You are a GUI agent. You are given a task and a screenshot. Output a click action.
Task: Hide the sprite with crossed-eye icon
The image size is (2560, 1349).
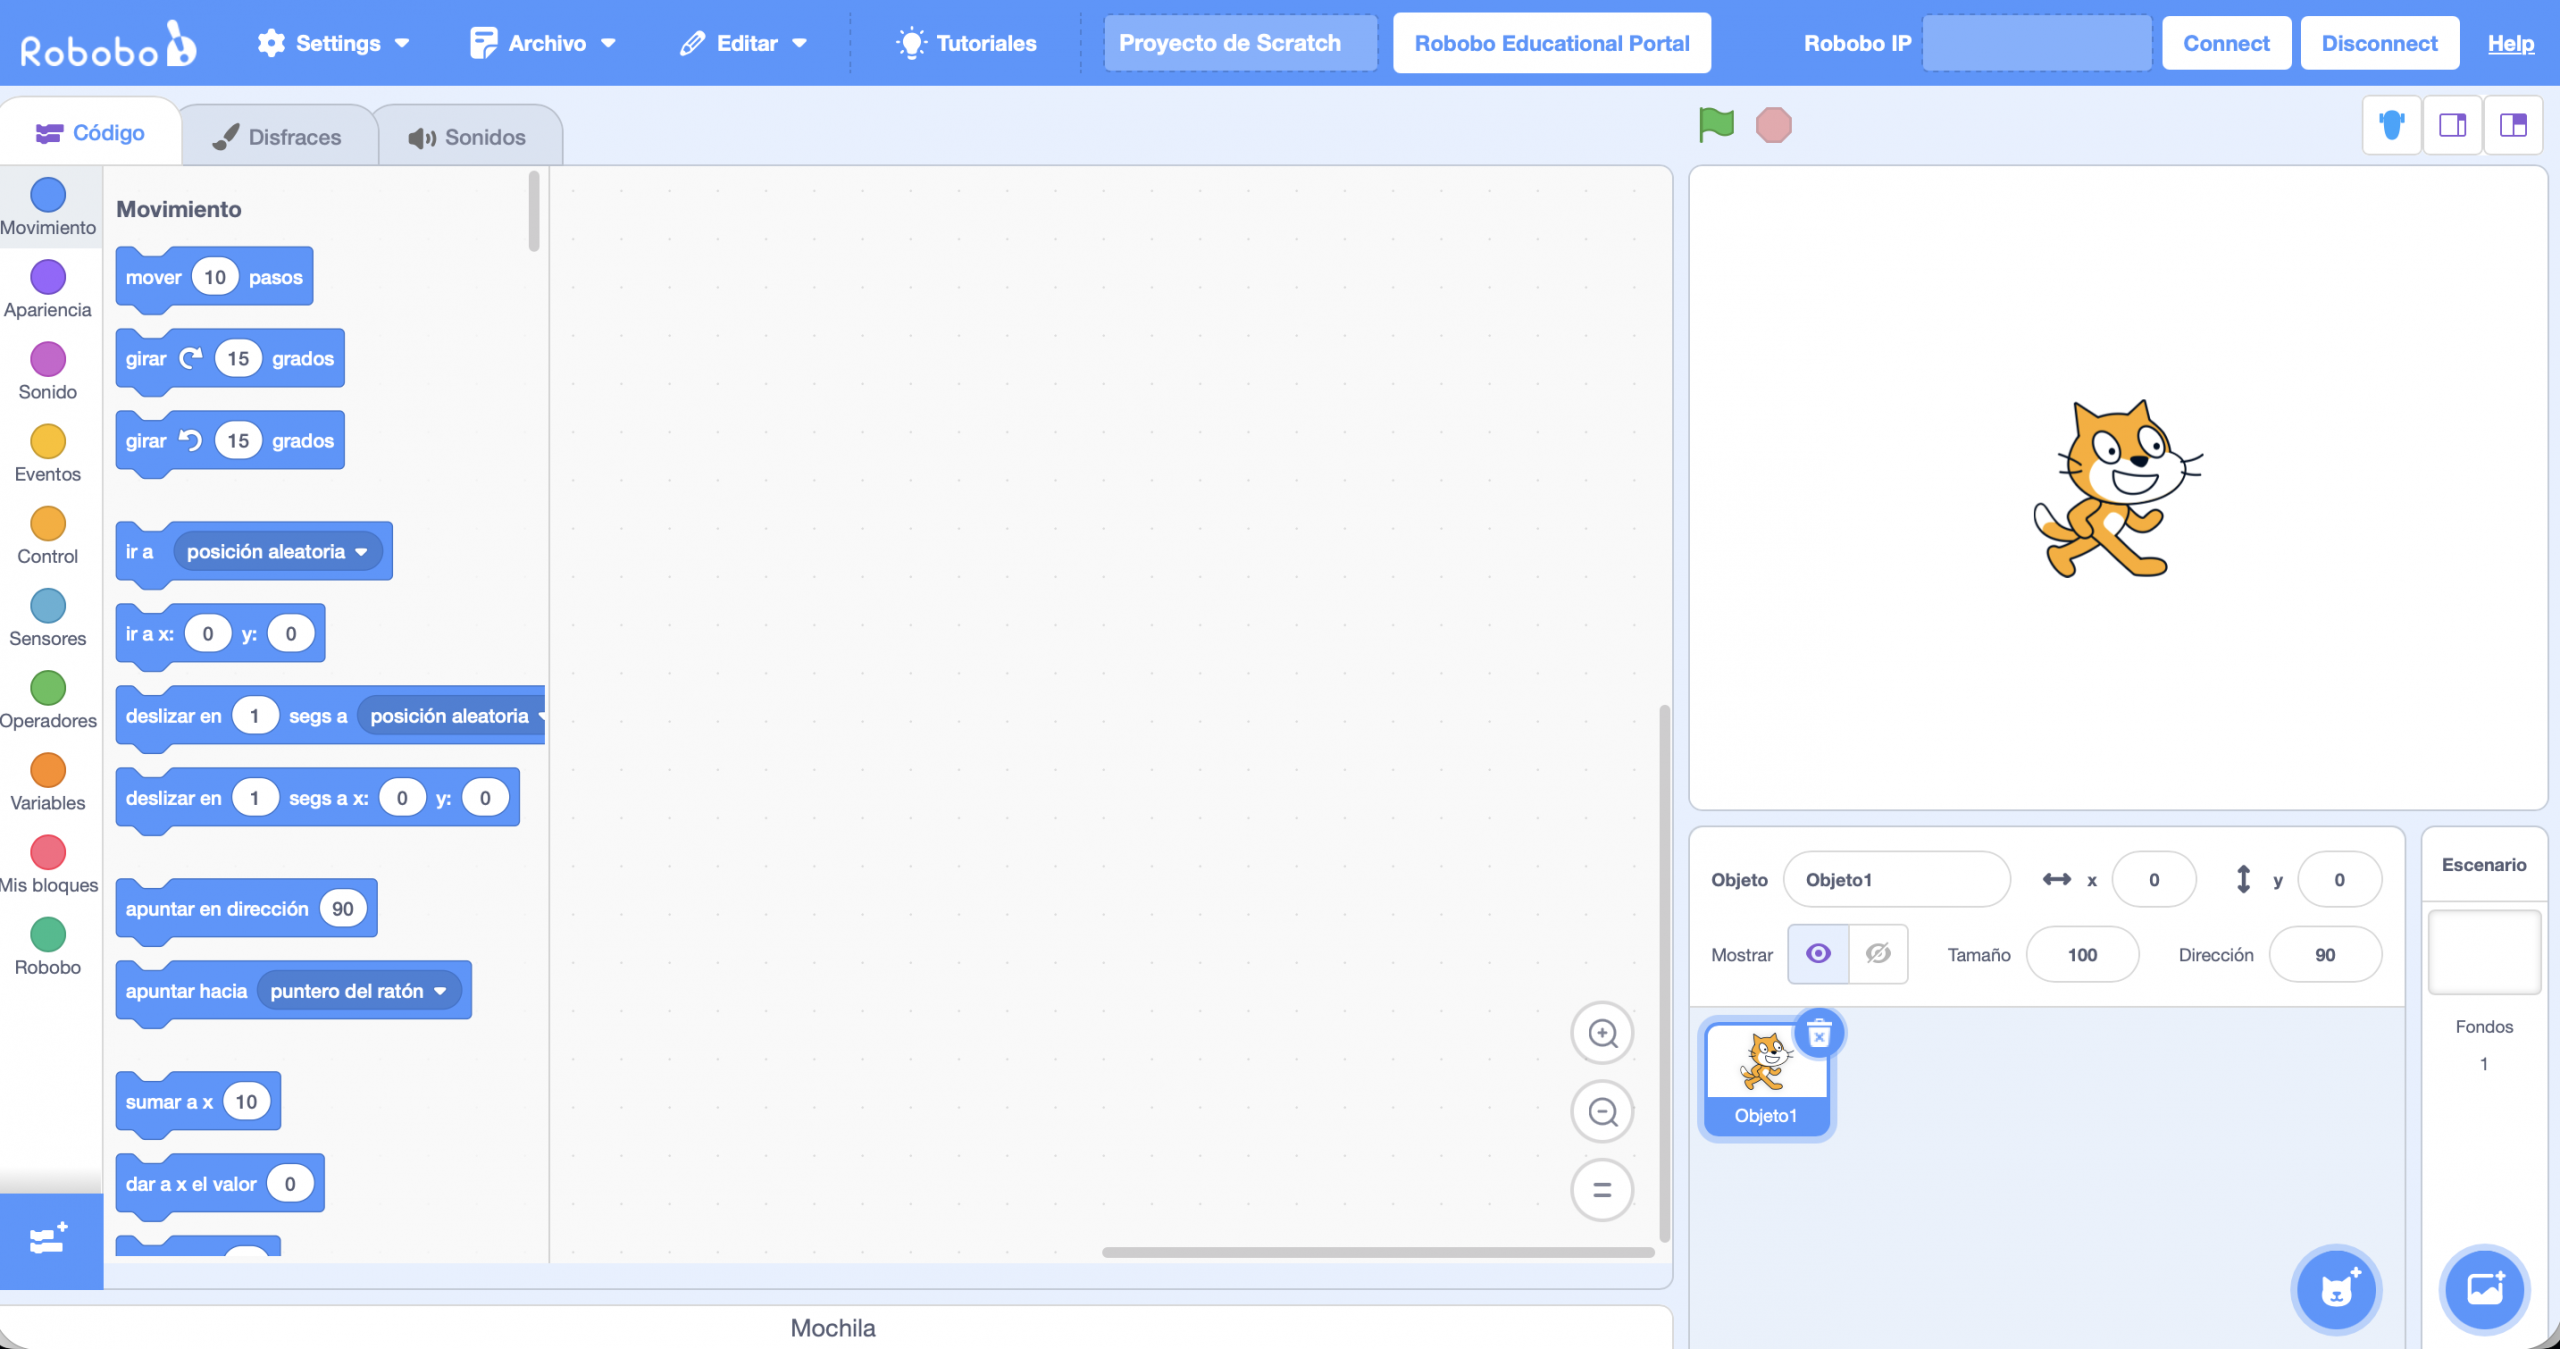point(1878,954)
